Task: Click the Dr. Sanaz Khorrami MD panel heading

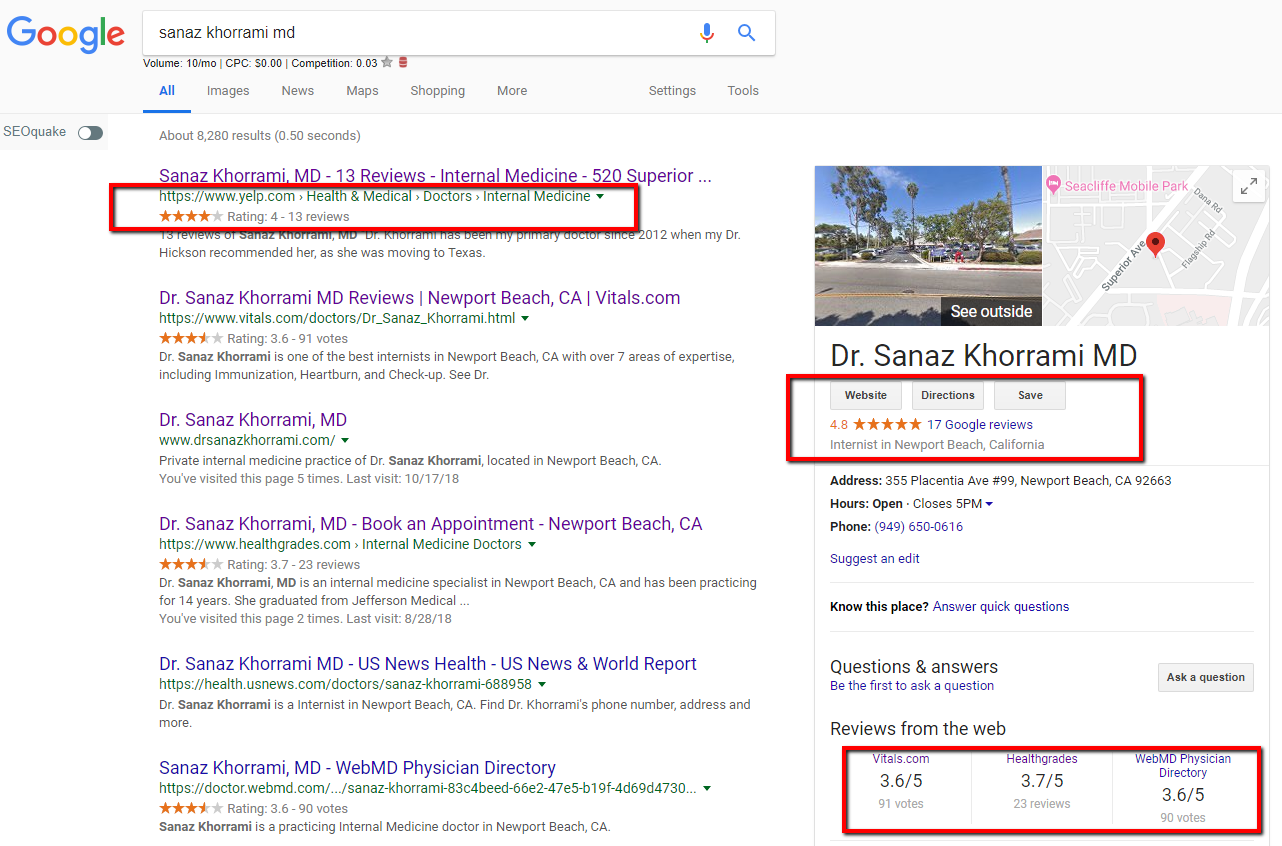Action: click(983, 355)
